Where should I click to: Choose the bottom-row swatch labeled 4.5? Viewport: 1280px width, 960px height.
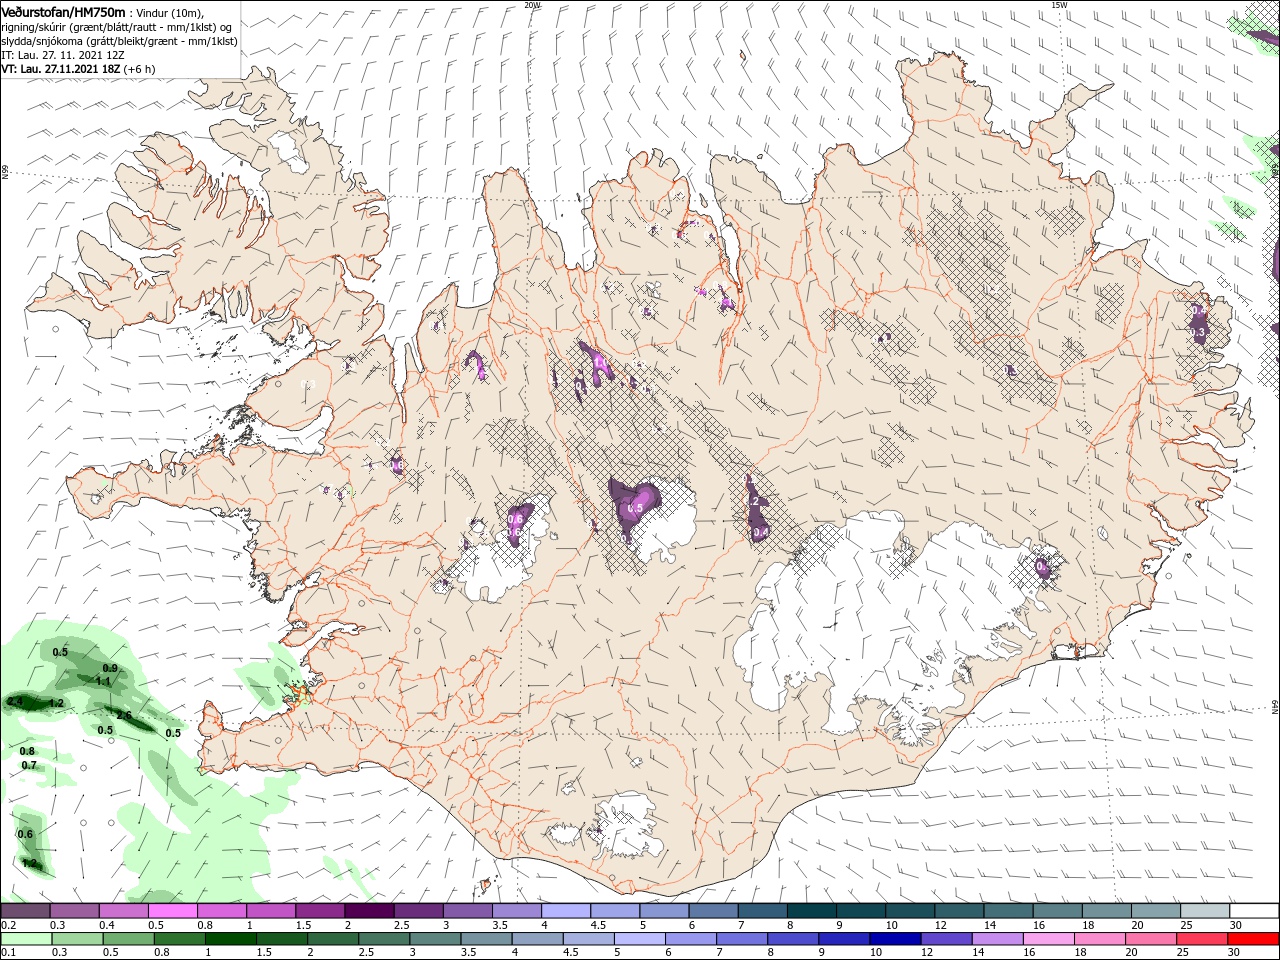(589, 939)
